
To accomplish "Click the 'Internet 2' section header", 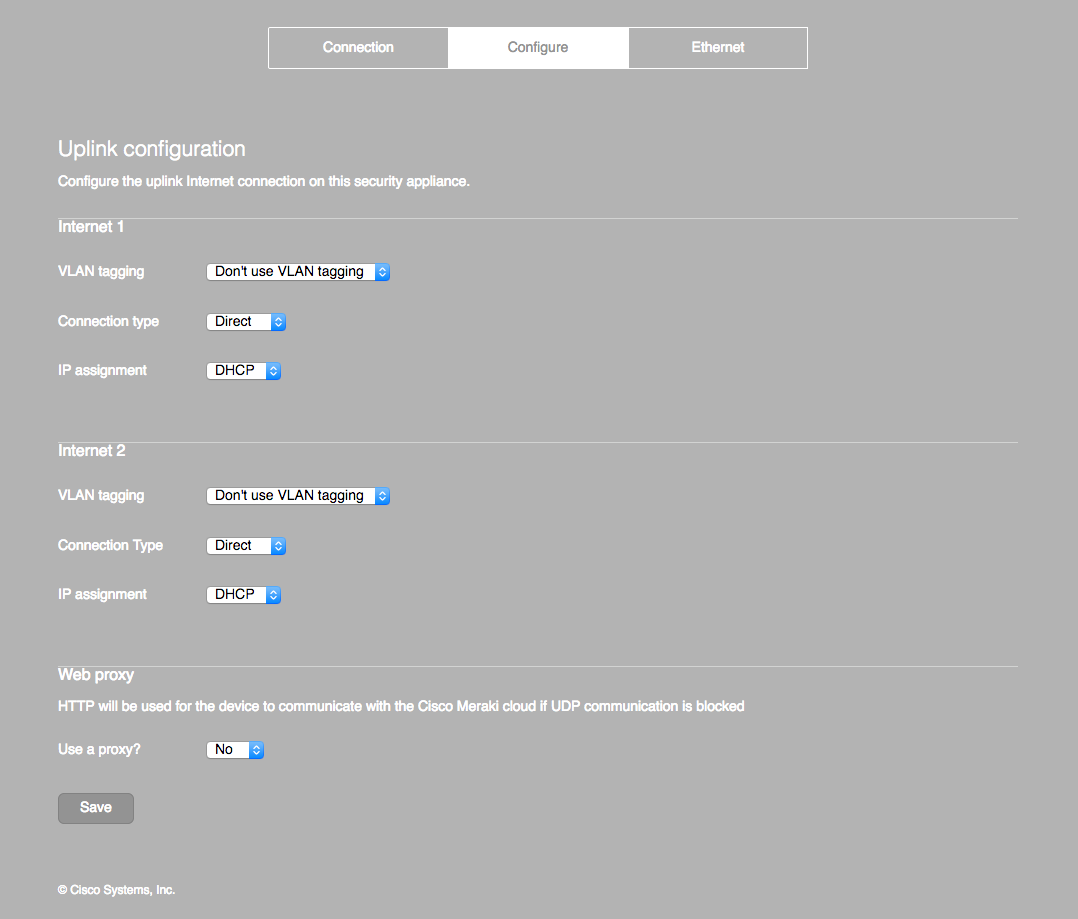I will pos(91,450).
